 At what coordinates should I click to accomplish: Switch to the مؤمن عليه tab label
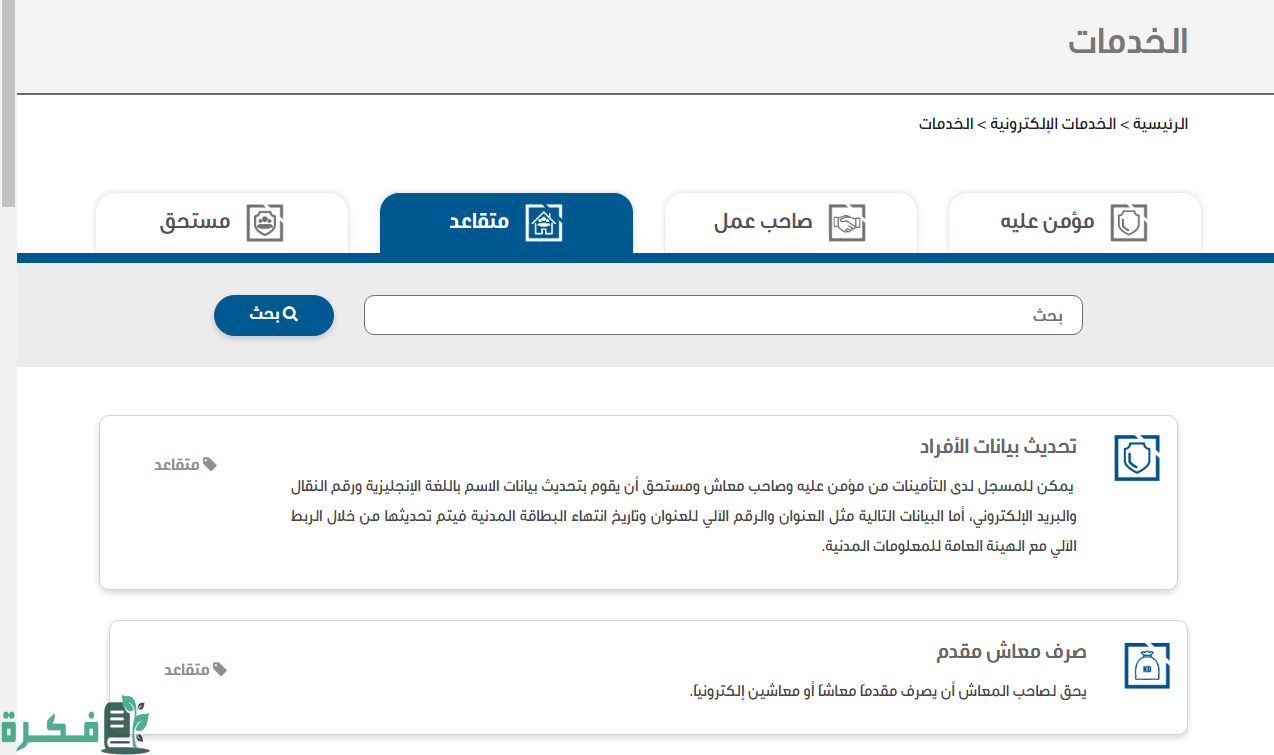(x=1047, y=222)
